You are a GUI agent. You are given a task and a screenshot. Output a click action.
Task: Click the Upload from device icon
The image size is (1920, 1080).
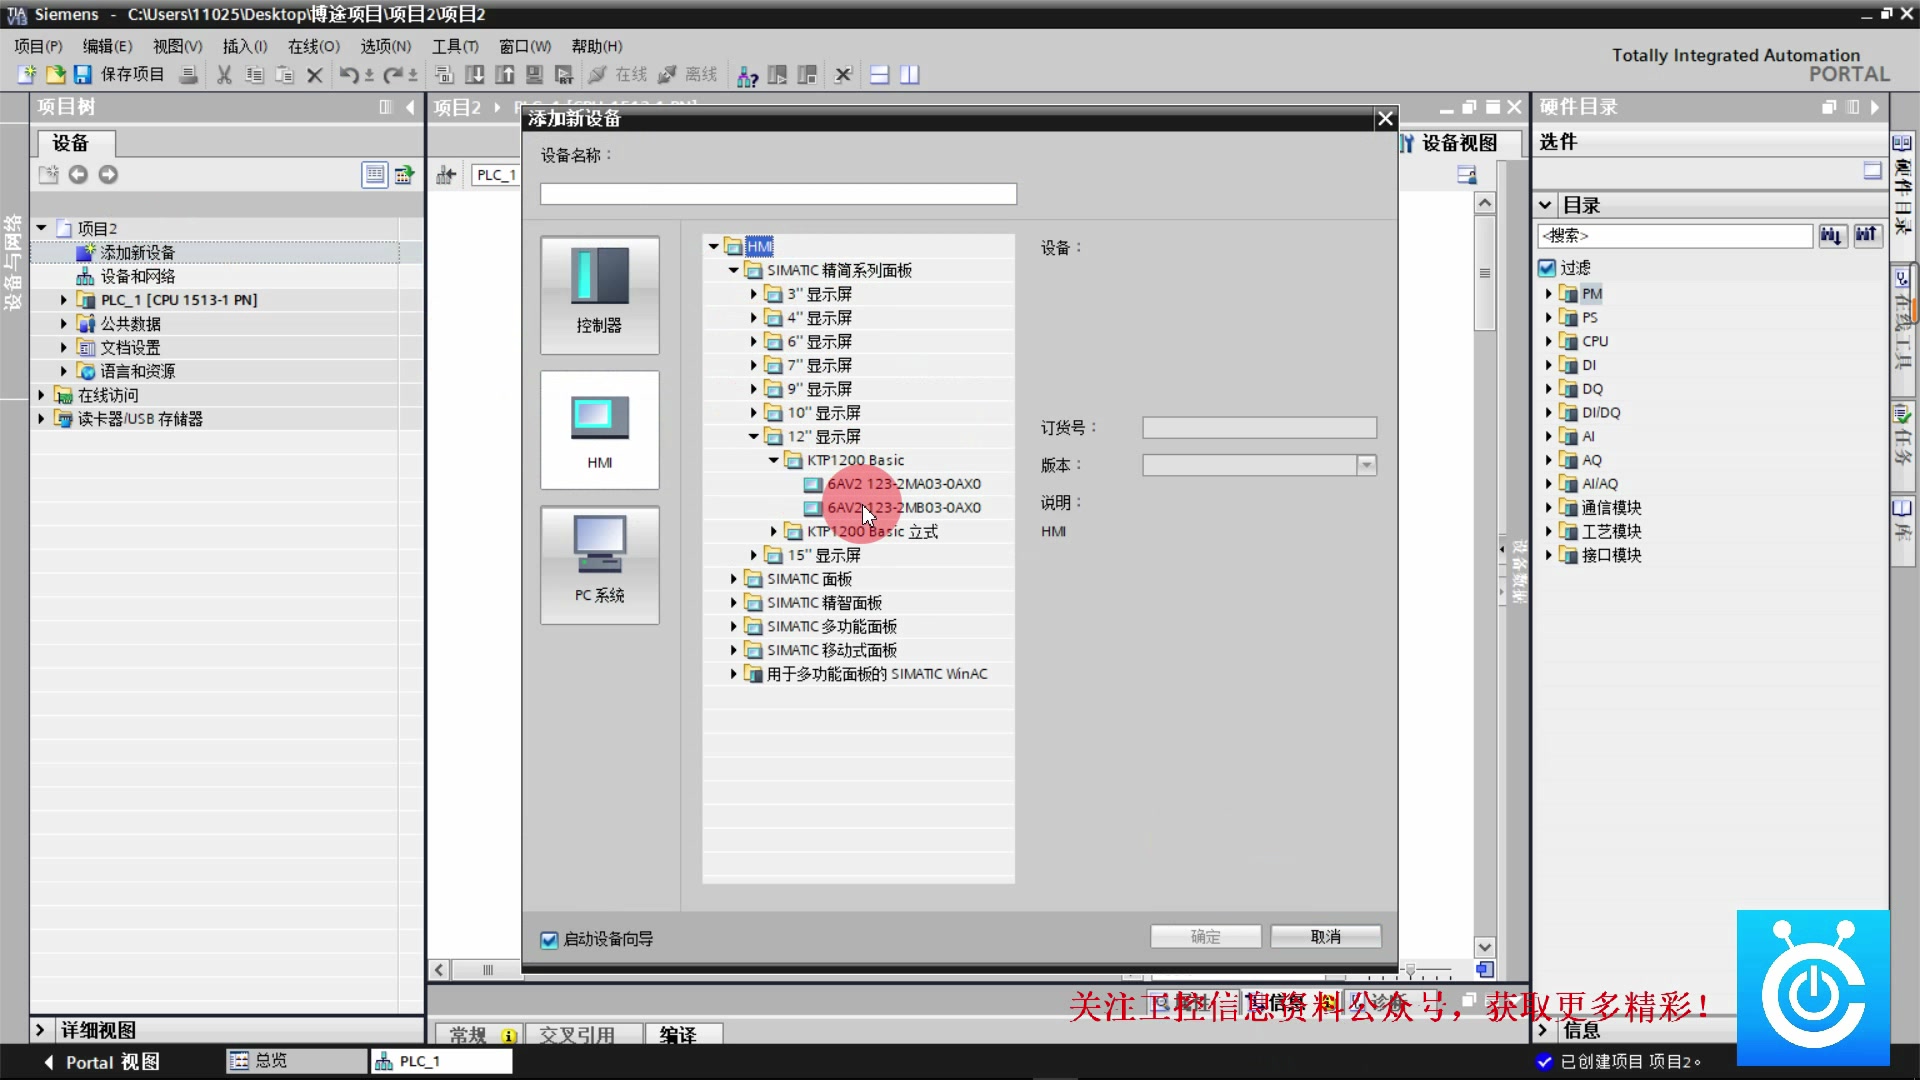coord(505,75)
